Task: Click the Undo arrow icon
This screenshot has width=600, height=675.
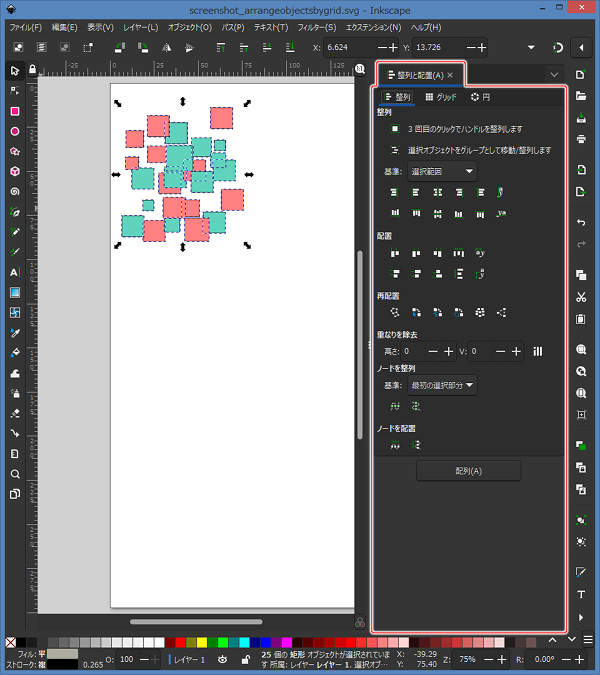Action: pos(581,221)
